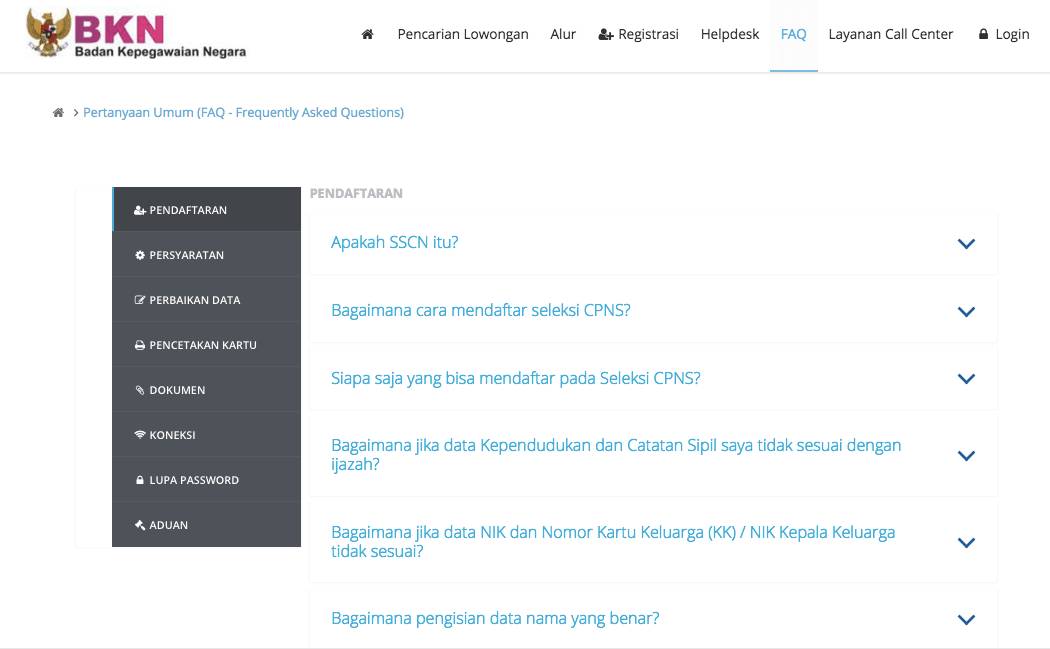Click the wifi icon next to KONEKSI
1050x649 pixels.
tap(139, 435)
